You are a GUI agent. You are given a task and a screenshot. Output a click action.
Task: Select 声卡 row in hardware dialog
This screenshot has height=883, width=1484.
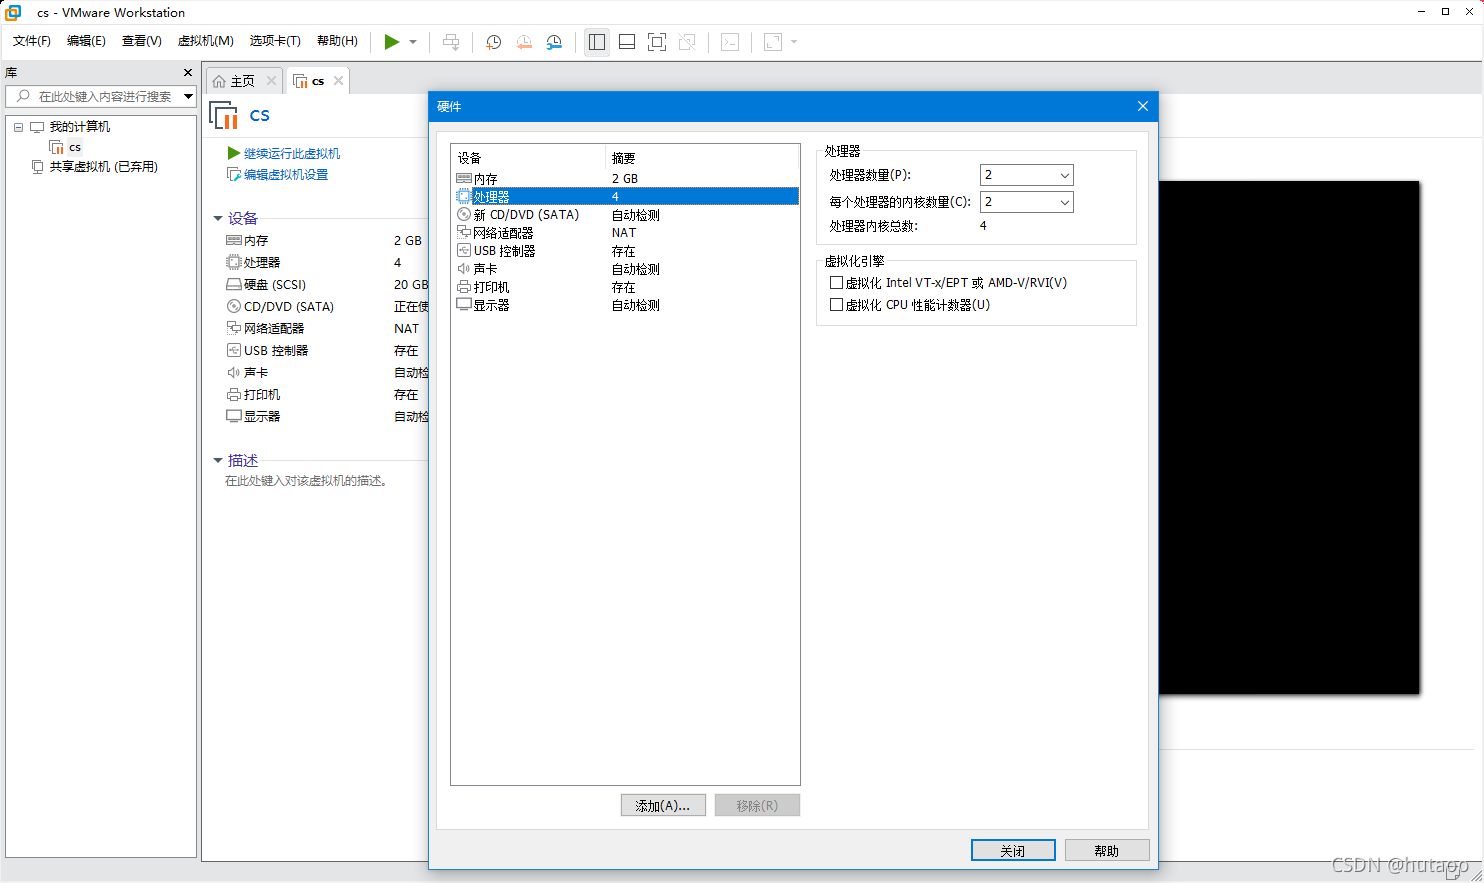coord(625,268)
